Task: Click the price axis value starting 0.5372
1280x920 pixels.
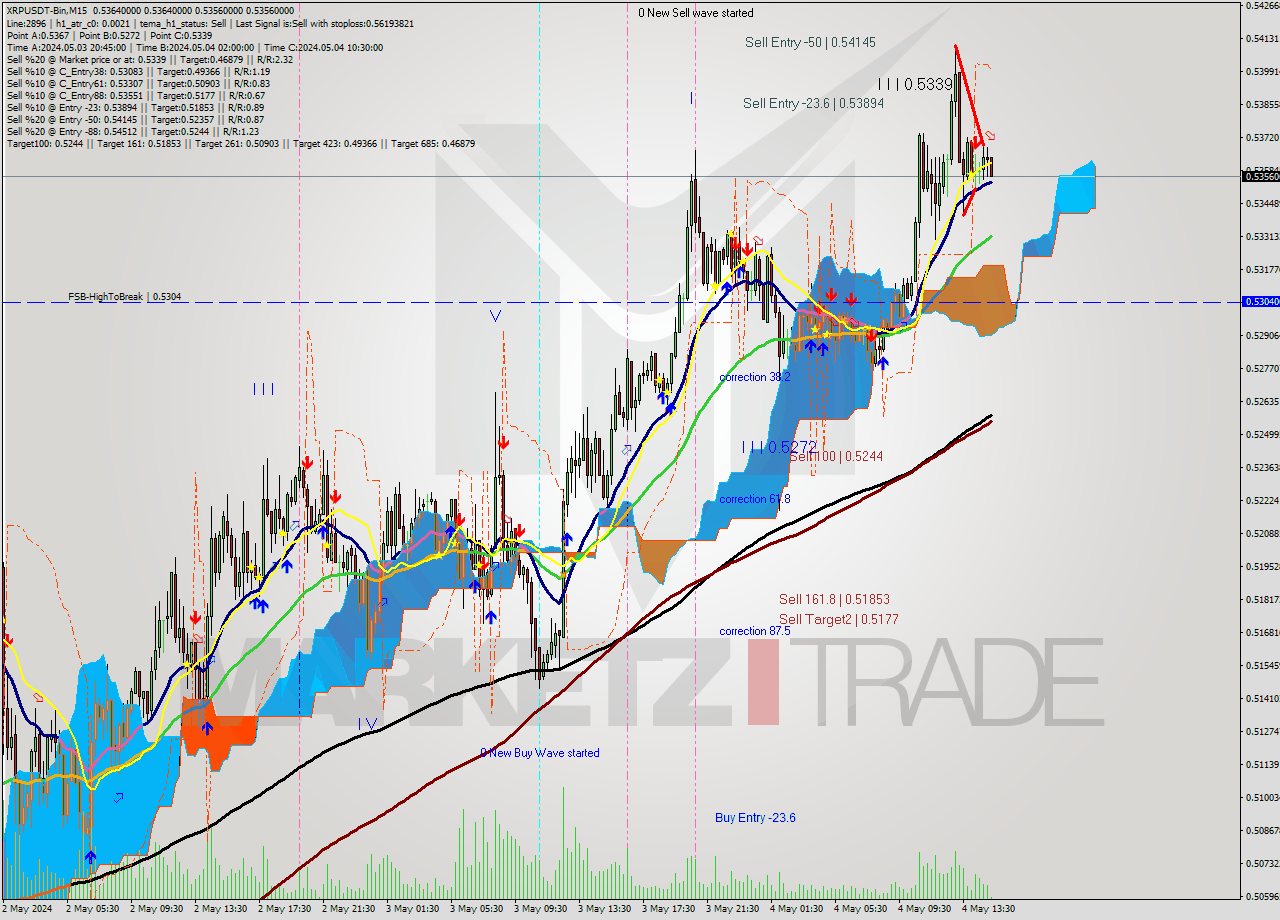Action: click(x=1262, y=137)
